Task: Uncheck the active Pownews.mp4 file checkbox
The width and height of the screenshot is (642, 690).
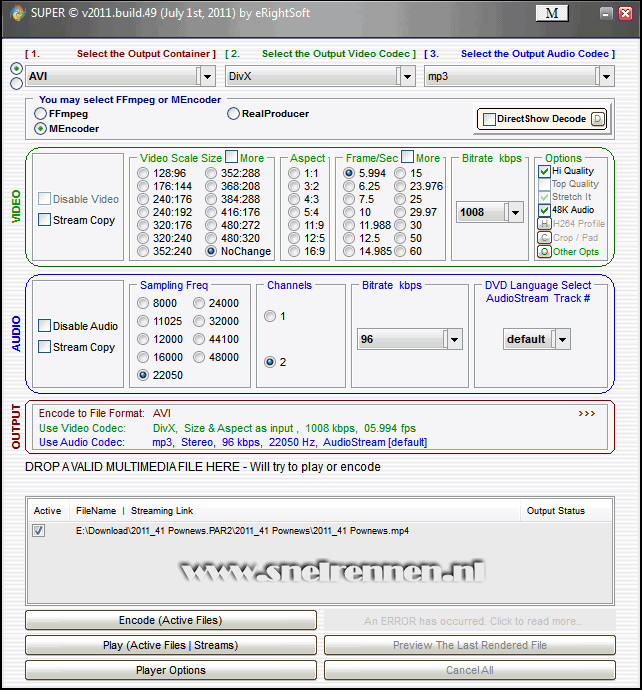Action: click(39, 531)
